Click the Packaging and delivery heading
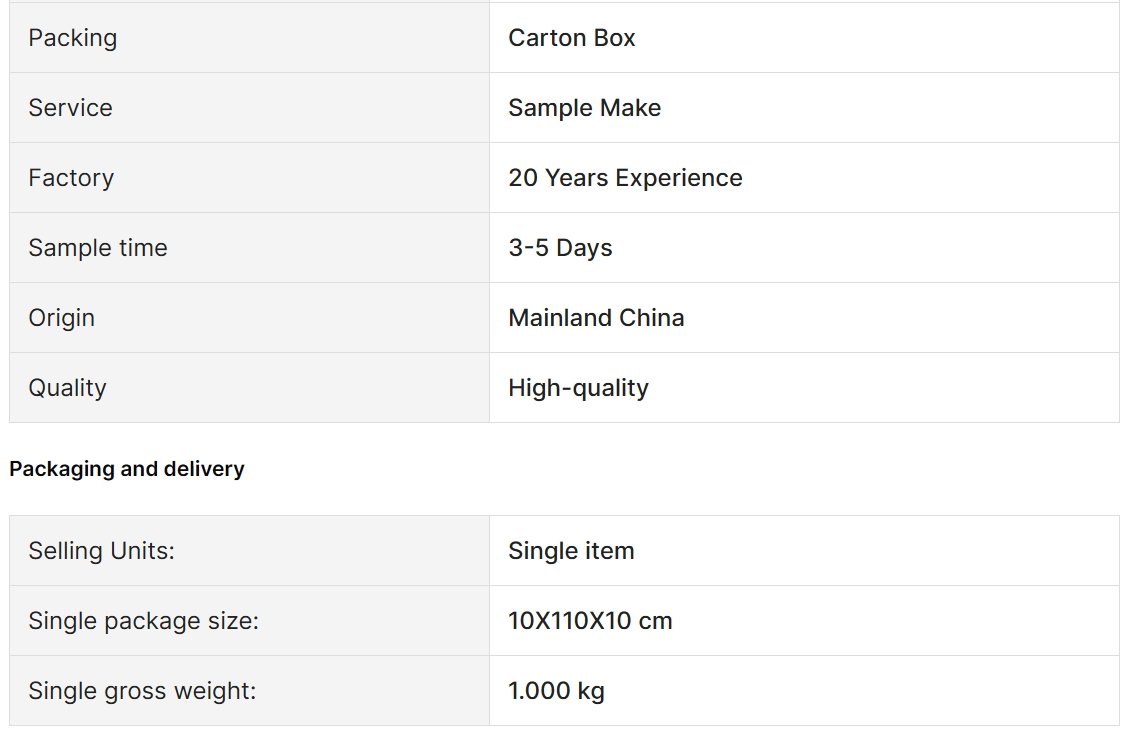 point(127,469)
